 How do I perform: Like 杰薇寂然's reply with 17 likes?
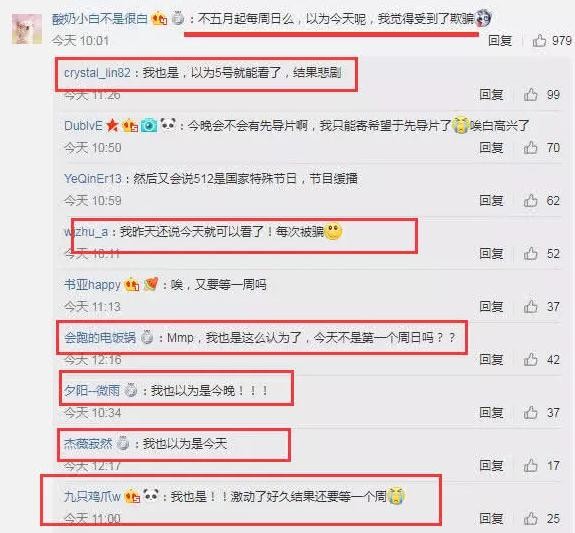531,466
